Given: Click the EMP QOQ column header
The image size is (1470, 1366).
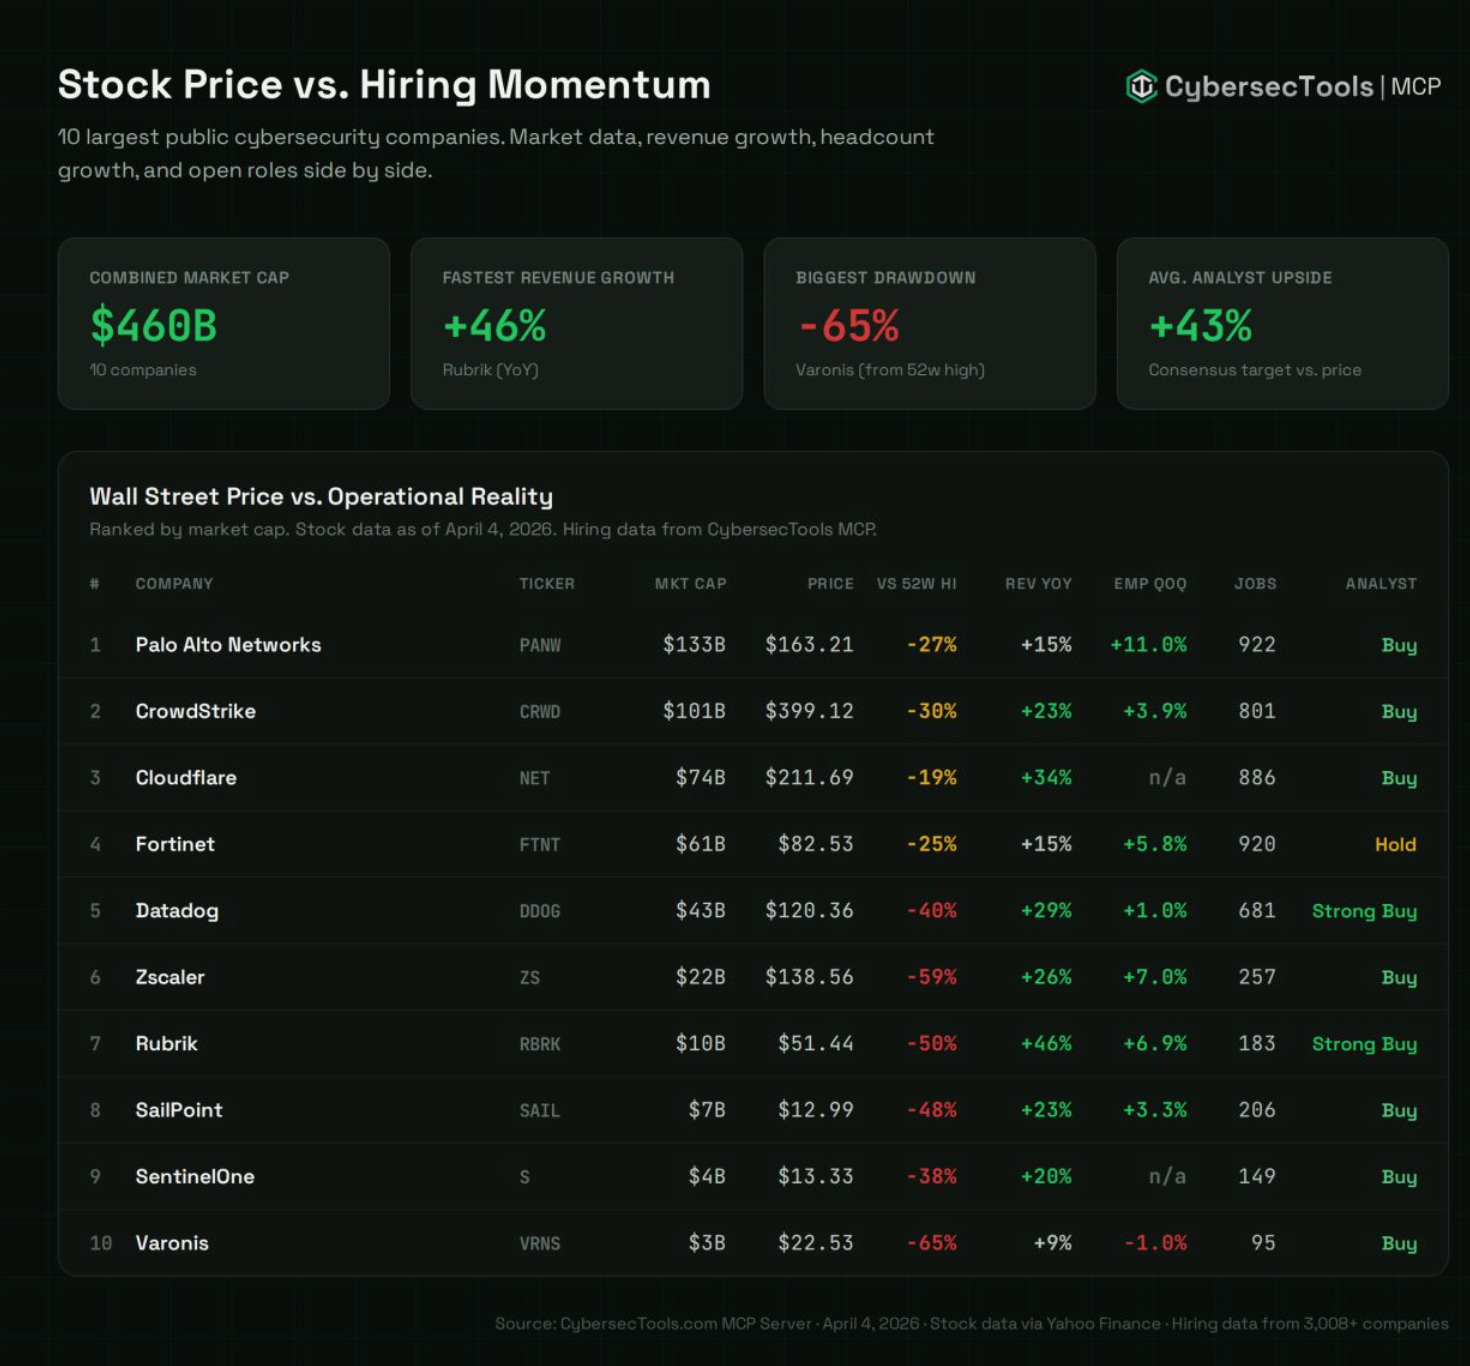Looking at the screenshot, I should (x=1150, y=583).
